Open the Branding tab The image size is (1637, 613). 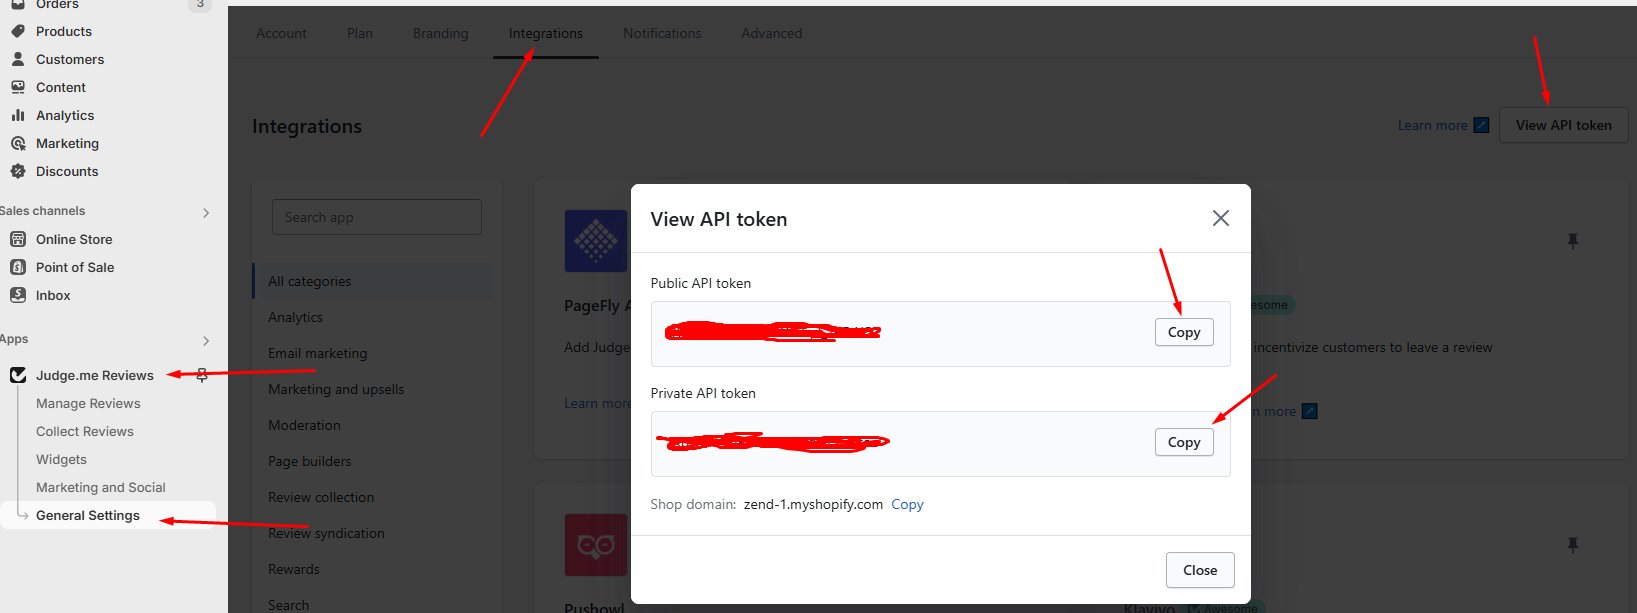tap(441, 33)
